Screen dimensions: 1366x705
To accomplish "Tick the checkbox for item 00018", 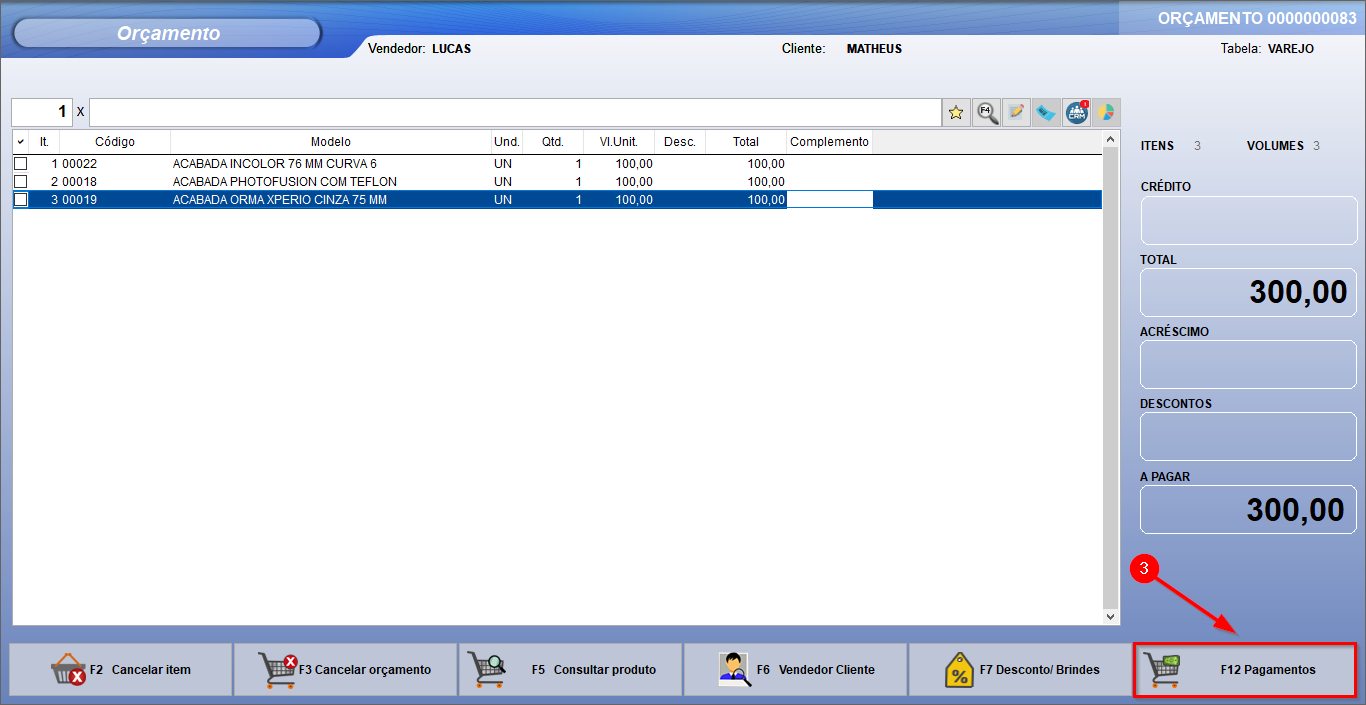I will (x=21, y=182).
